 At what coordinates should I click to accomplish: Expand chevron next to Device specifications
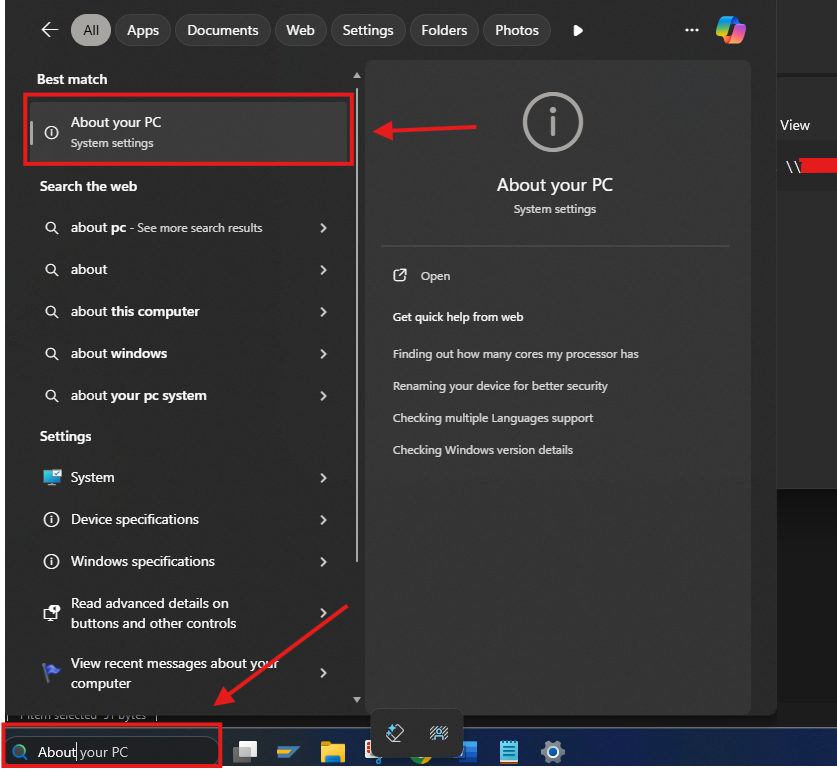(323, 520)
